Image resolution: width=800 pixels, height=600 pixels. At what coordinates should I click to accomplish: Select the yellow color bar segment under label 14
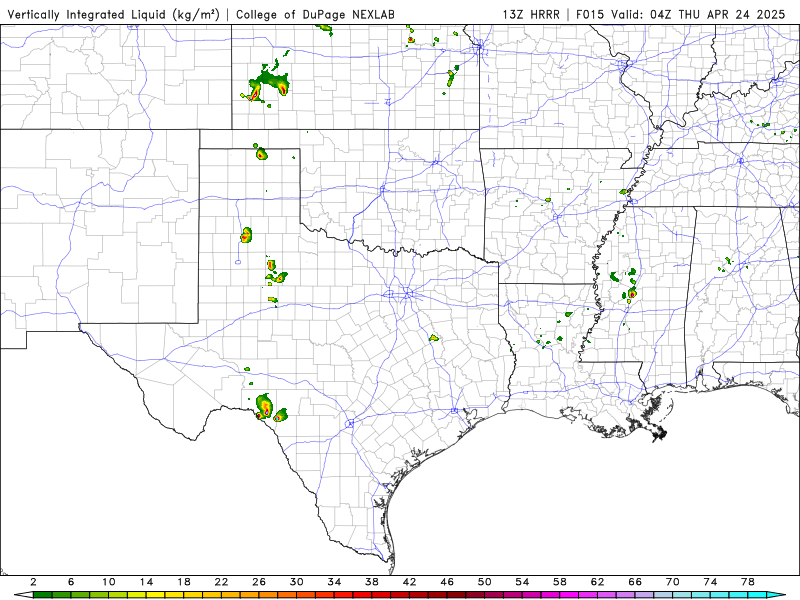tap(156, 595)
